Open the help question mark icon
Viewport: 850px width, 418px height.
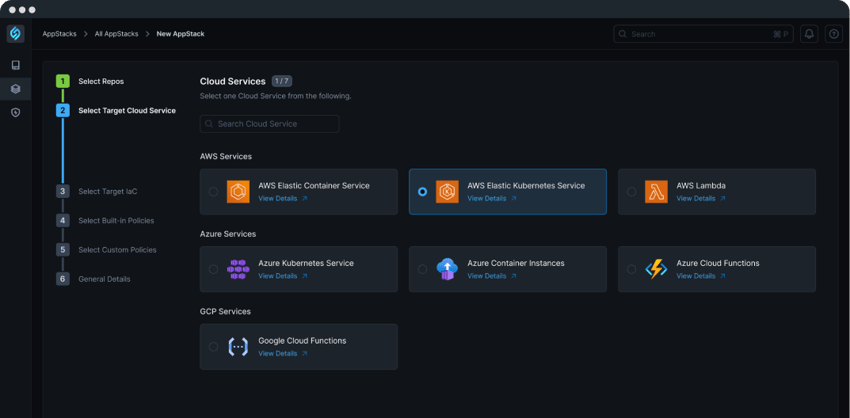point(834,34)
